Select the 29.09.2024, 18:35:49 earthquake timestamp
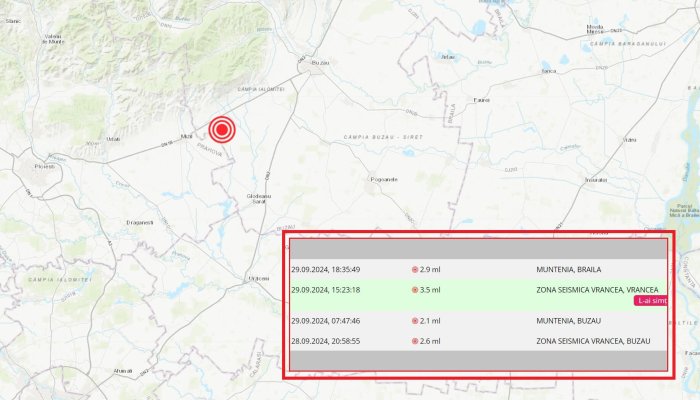This screenshot has height=400, width=700. (x=326, y=270)
